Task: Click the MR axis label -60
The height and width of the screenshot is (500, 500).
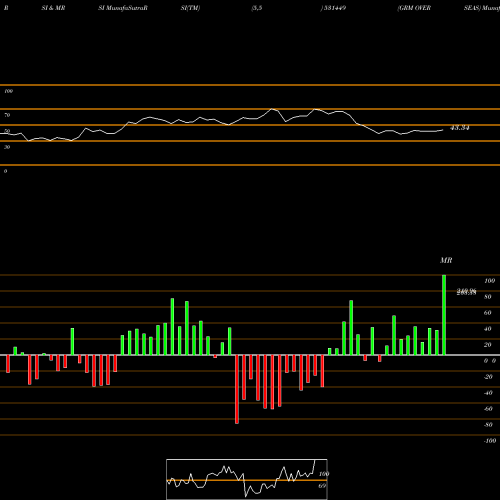Action: click(x=488, y=409)
